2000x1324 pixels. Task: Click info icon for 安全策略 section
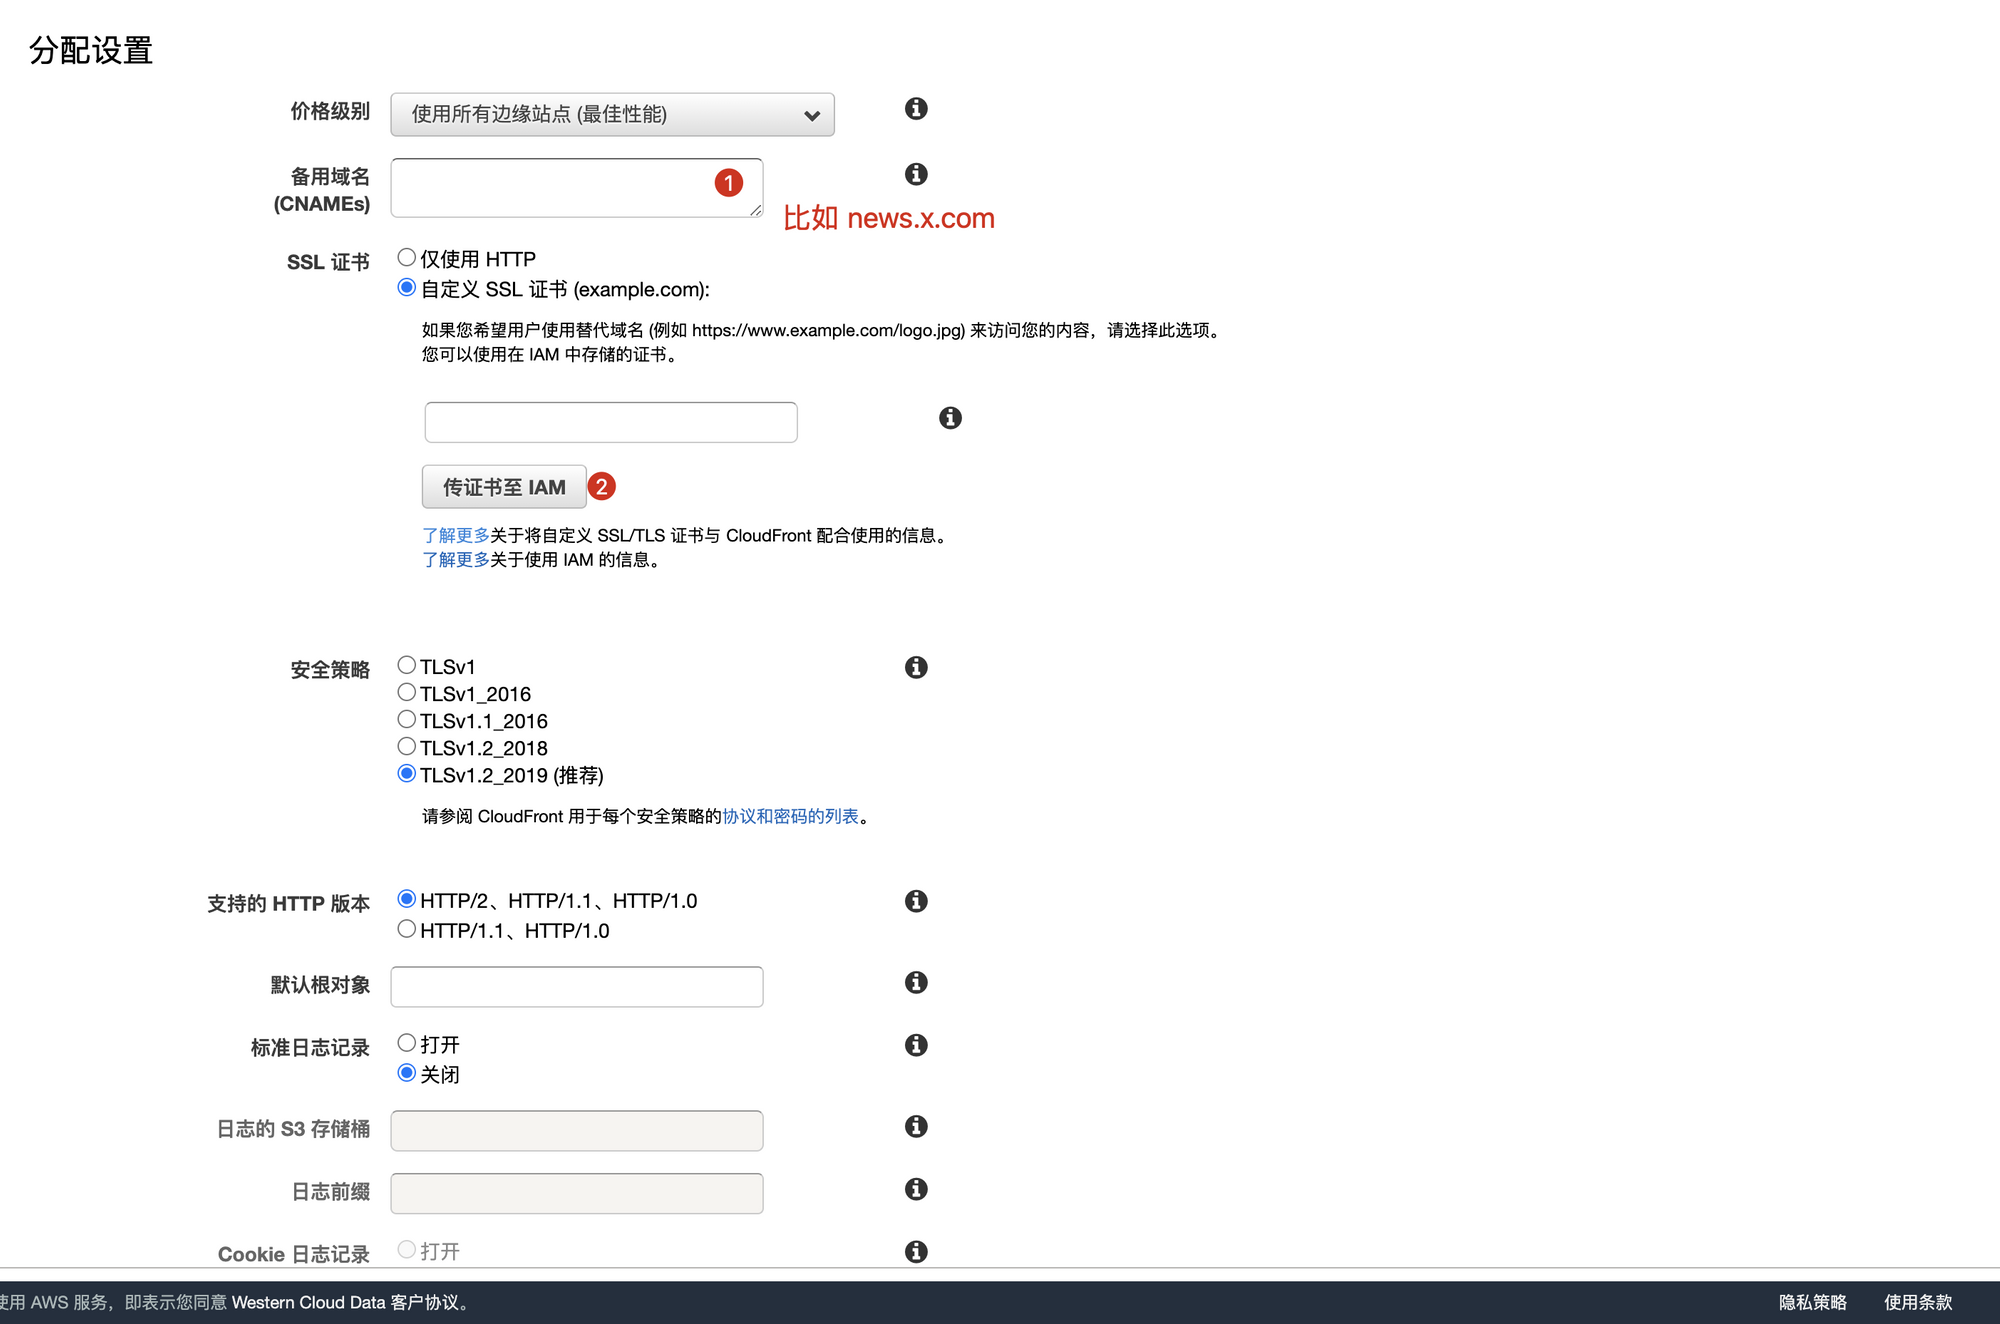[x=916, y=667]
